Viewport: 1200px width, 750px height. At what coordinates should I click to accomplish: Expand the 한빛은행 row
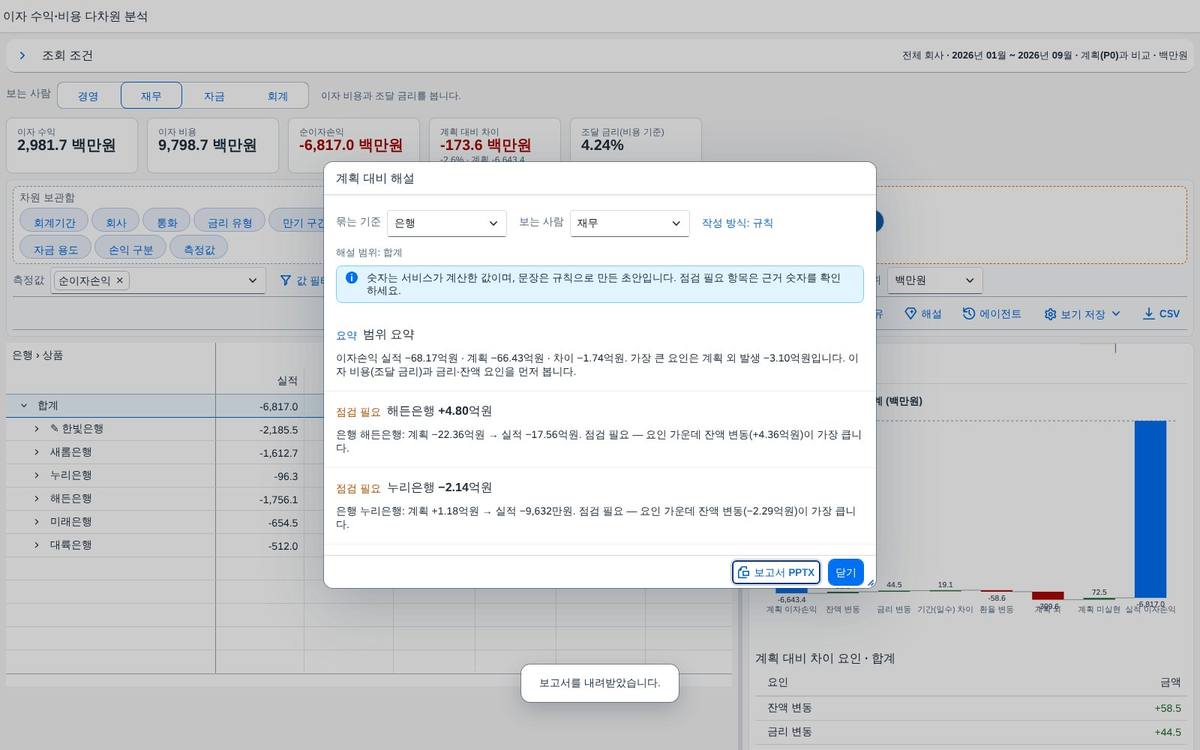click(x=37, y=429)
